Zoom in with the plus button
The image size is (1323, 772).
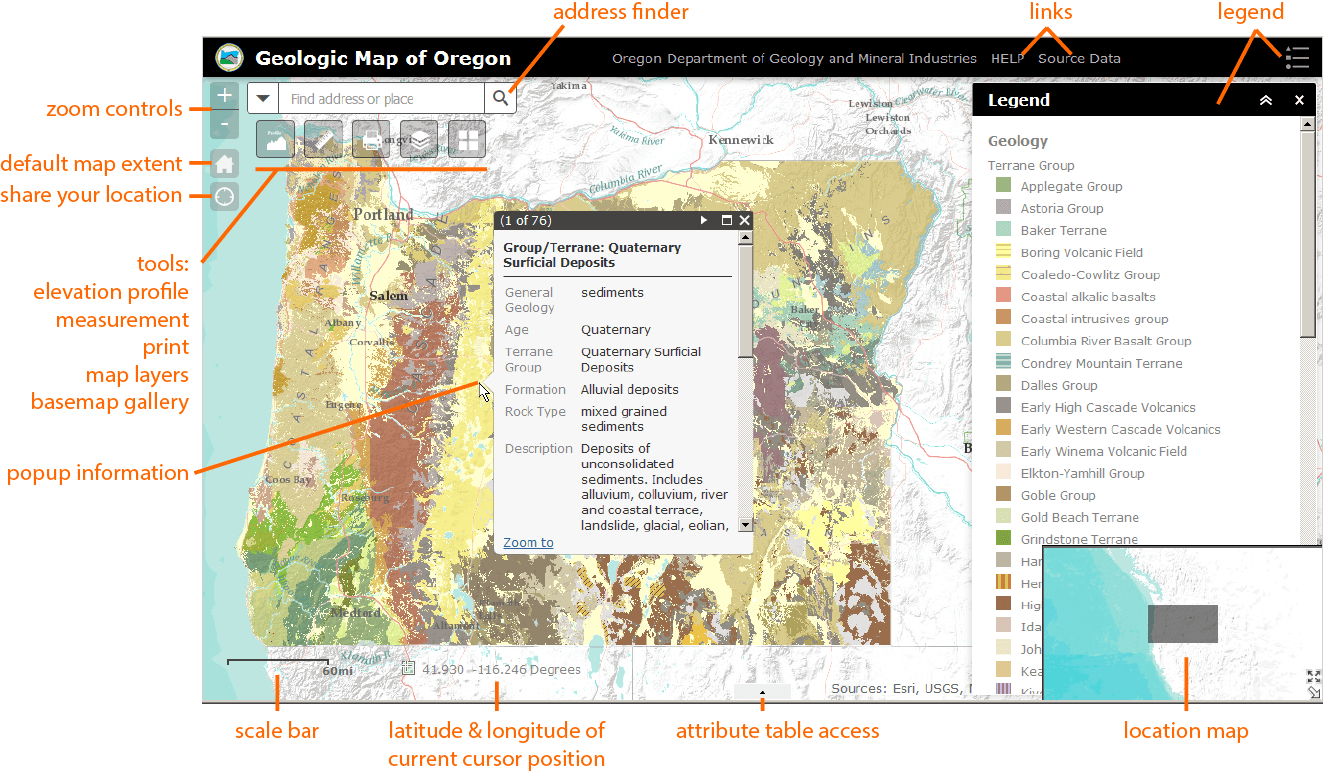tap(225, 96)
